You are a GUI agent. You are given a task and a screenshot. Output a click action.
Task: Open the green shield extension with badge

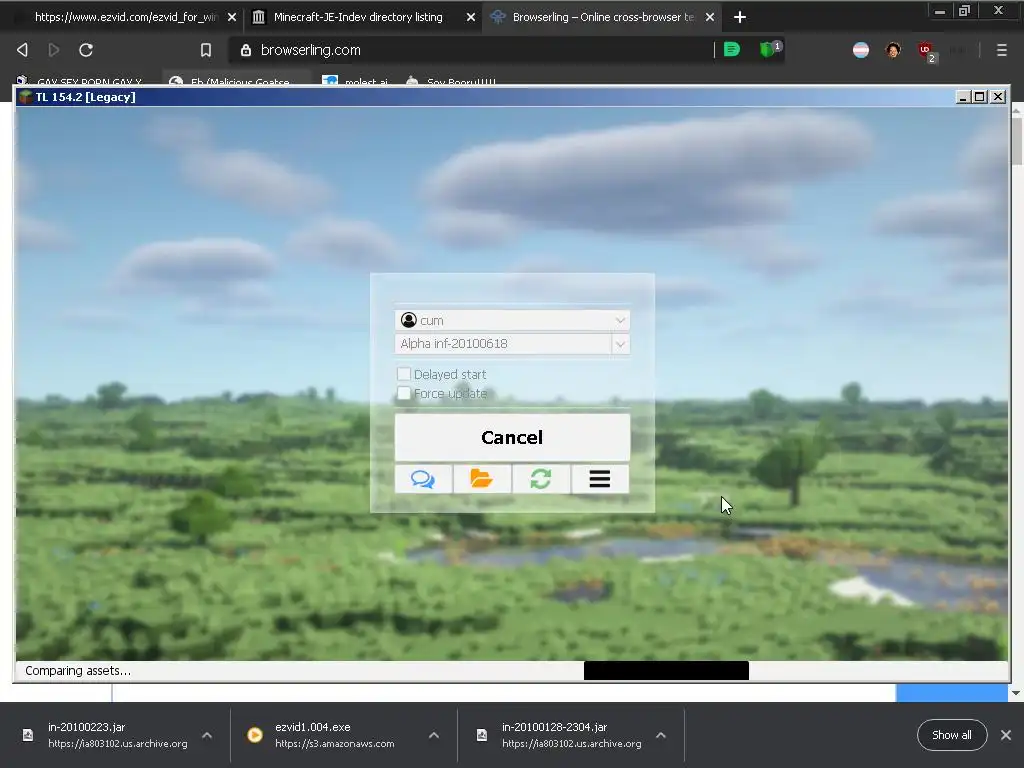pyautogui.click(x=769, y=49)
